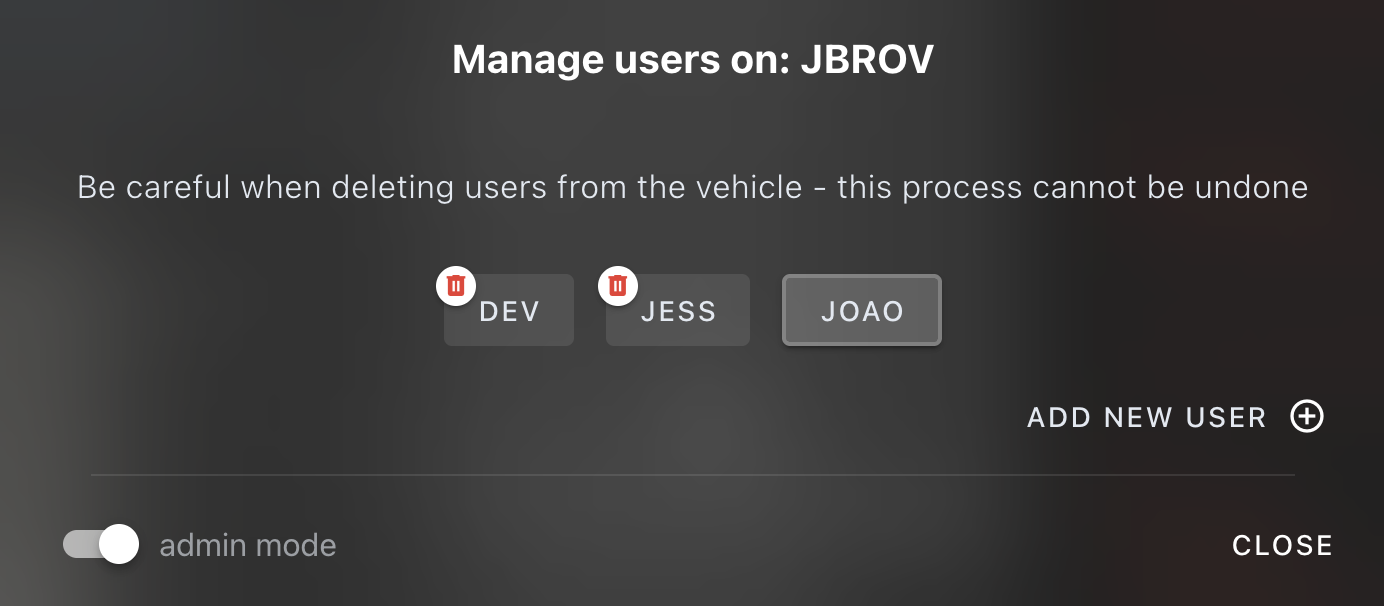Click the admin mode label text
1384x606 pixels.
tap(247, 545)
